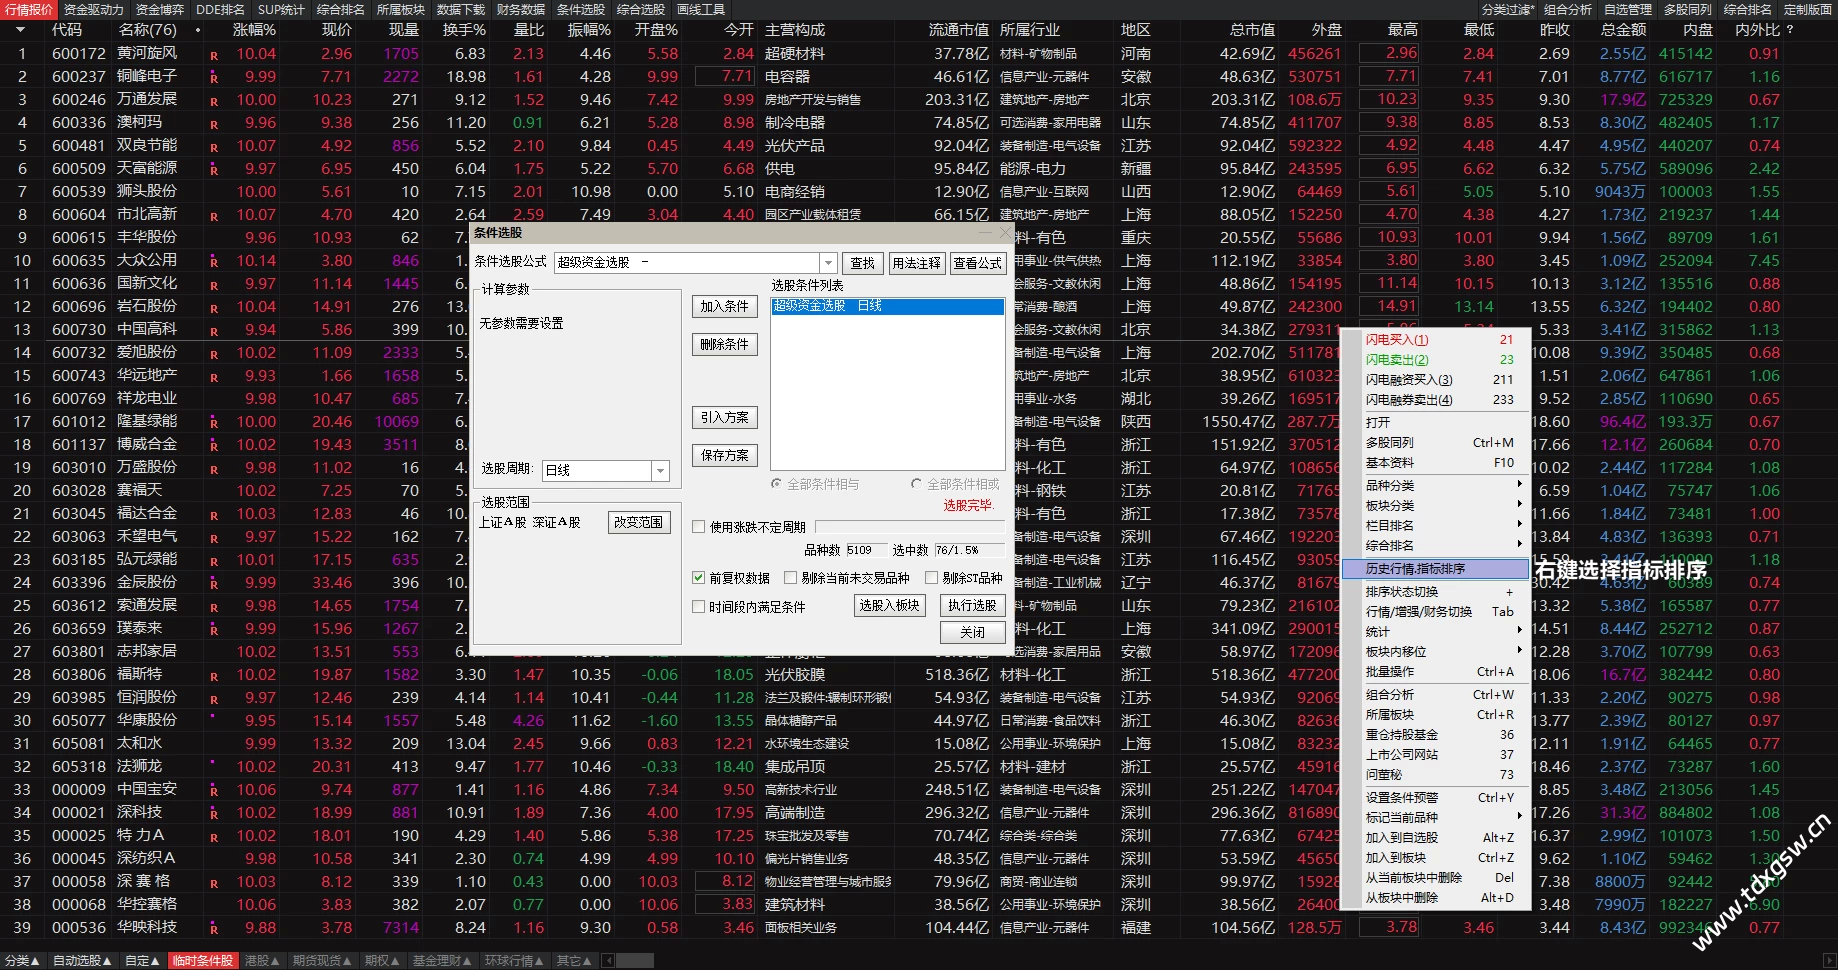Click 保存方案 button
Screen dimensions: 1838x970
pos(725,456)
